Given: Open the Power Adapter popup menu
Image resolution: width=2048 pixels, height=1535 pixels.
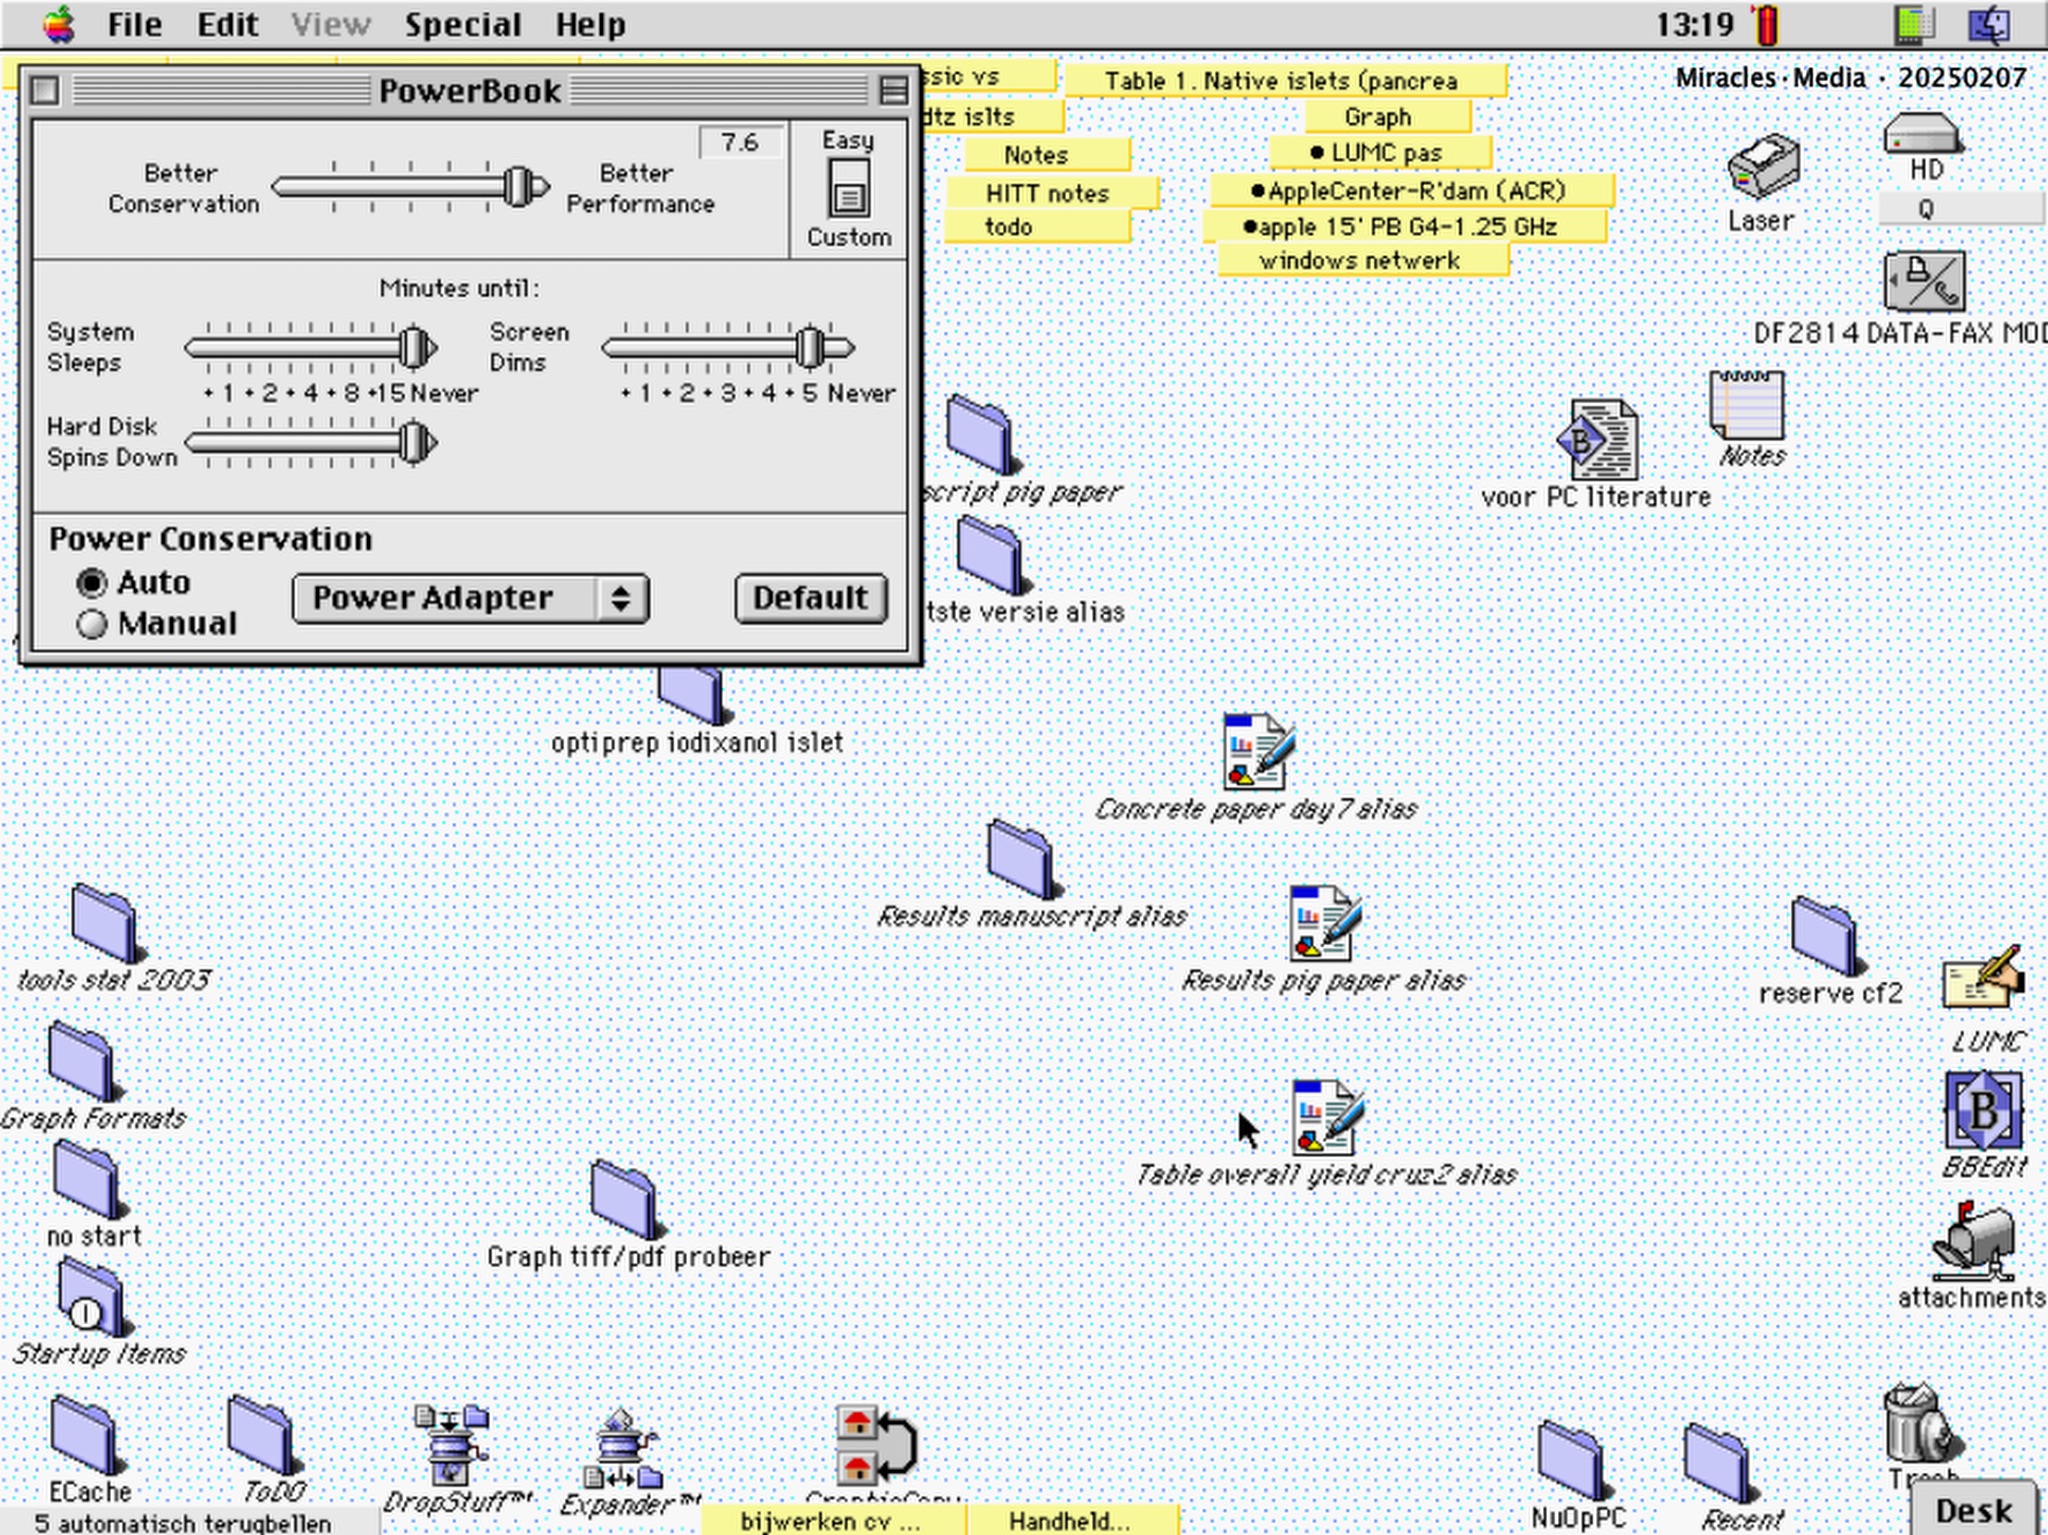Looking at the screenshot, I should [470, 598].
